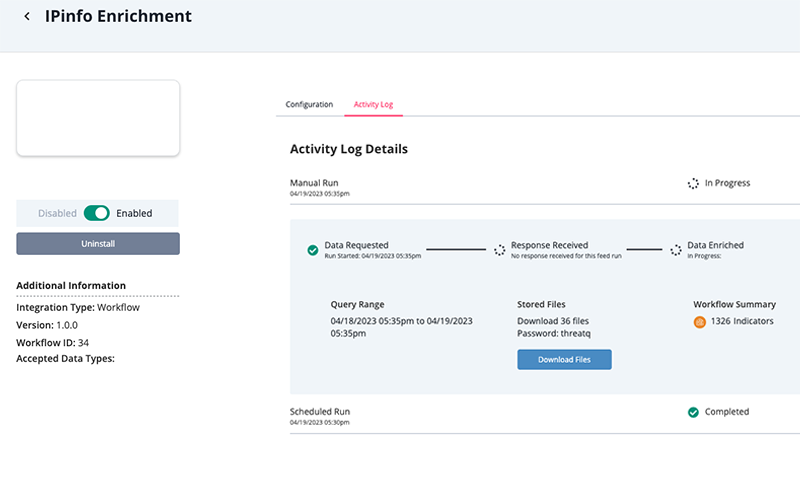Click the Data Enriched spinner icon
The width and height of the screenshot is (800, 488).
pos(676,250)
